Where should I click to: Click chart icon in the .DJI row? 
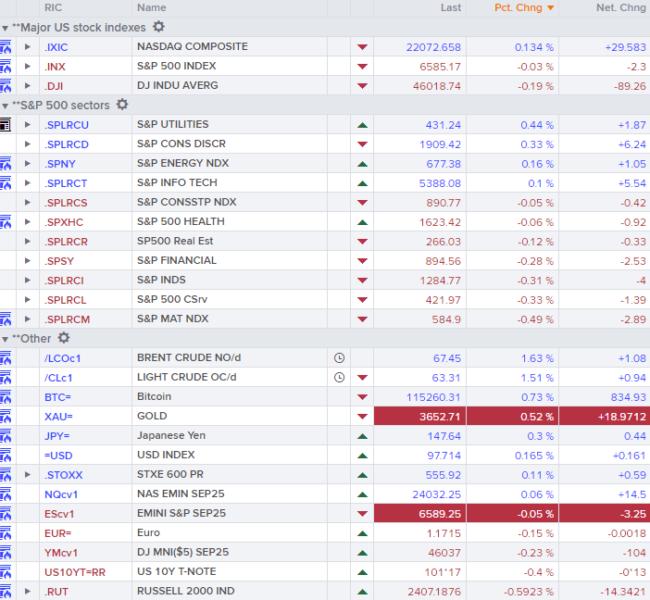coord(5,86)
